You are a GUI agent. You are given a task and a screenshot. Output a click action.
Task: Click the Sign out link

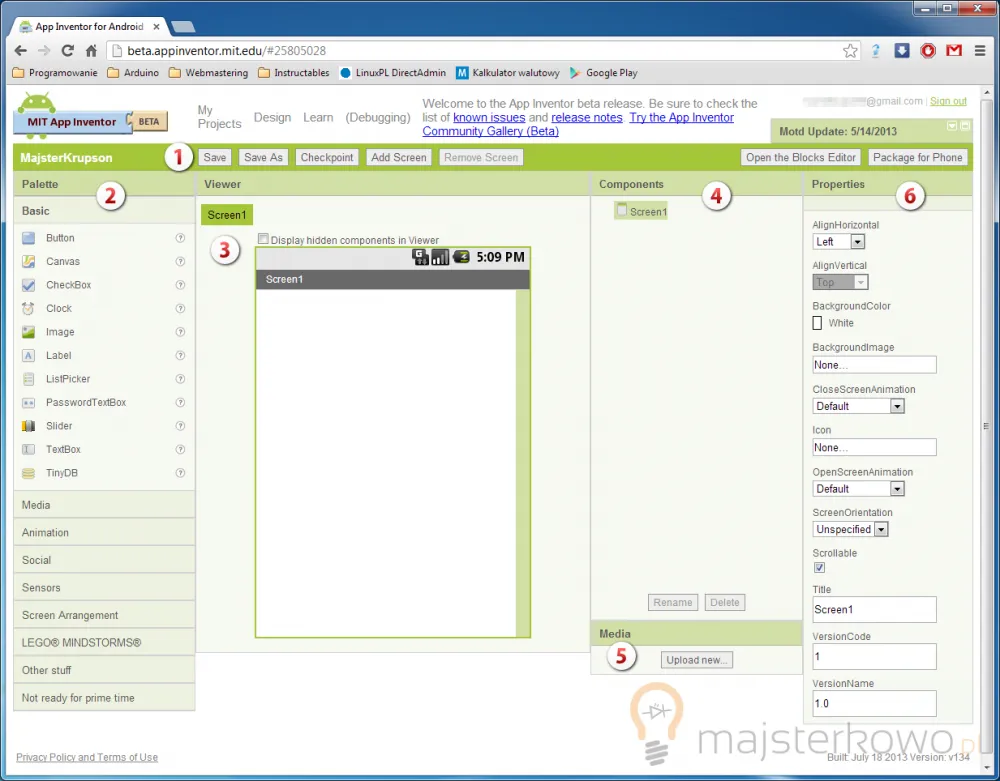point(948,101)
